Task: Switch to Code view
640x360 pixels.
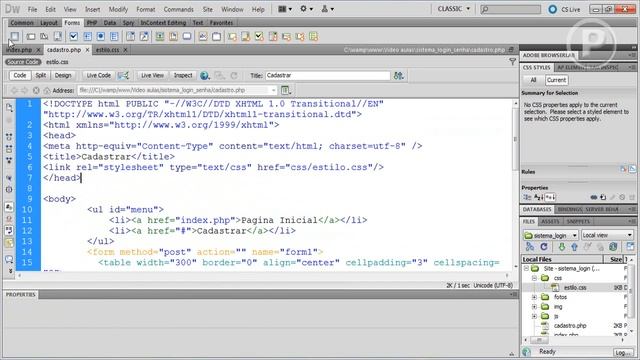Action: click(20, 76)
